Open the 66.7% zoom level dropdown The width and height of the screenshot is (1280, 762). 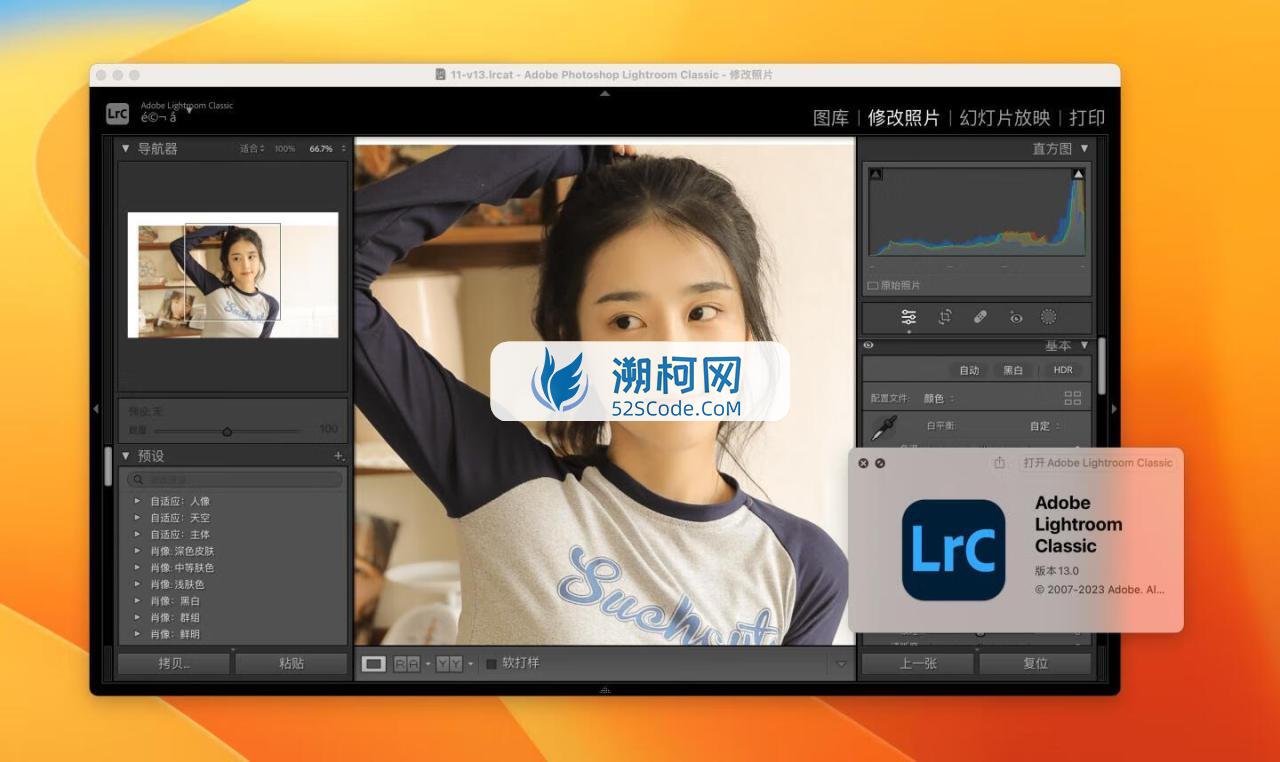pyautogui.click(x=327, y=149)
